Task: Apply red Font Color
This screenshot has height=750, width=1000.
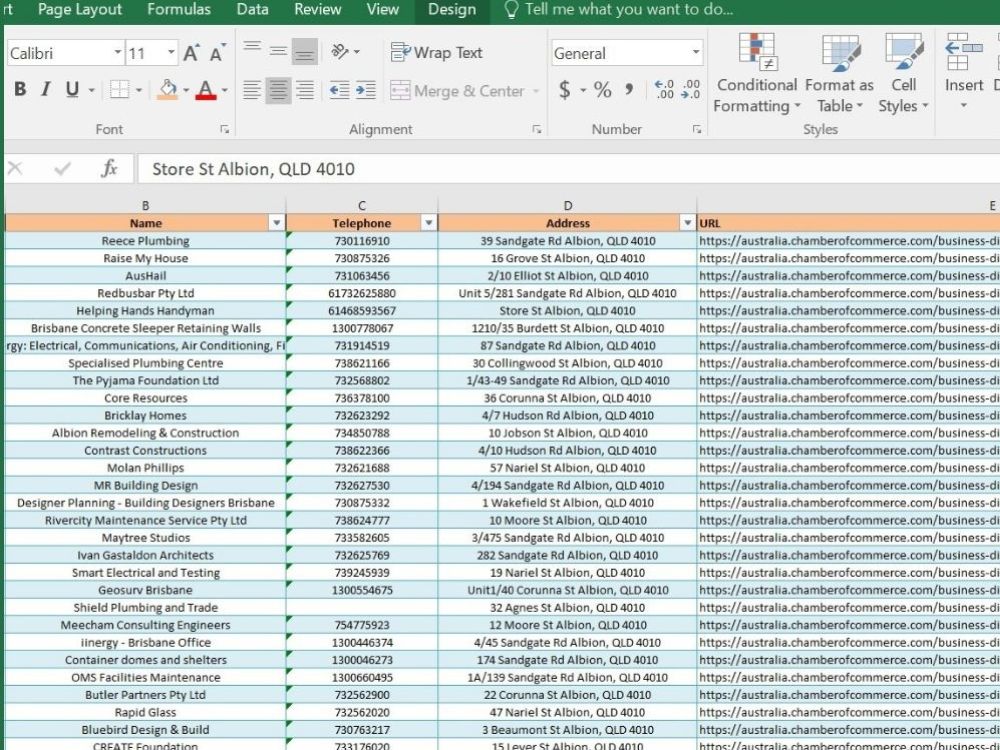Action: 205,89
